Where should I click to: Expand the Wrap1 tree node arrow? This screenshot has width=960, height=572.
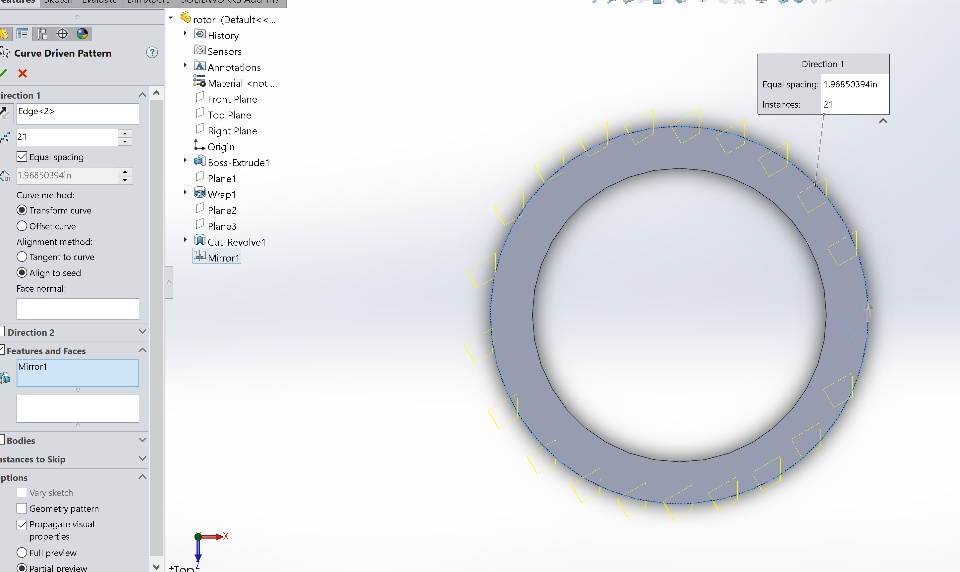point(185,192)
